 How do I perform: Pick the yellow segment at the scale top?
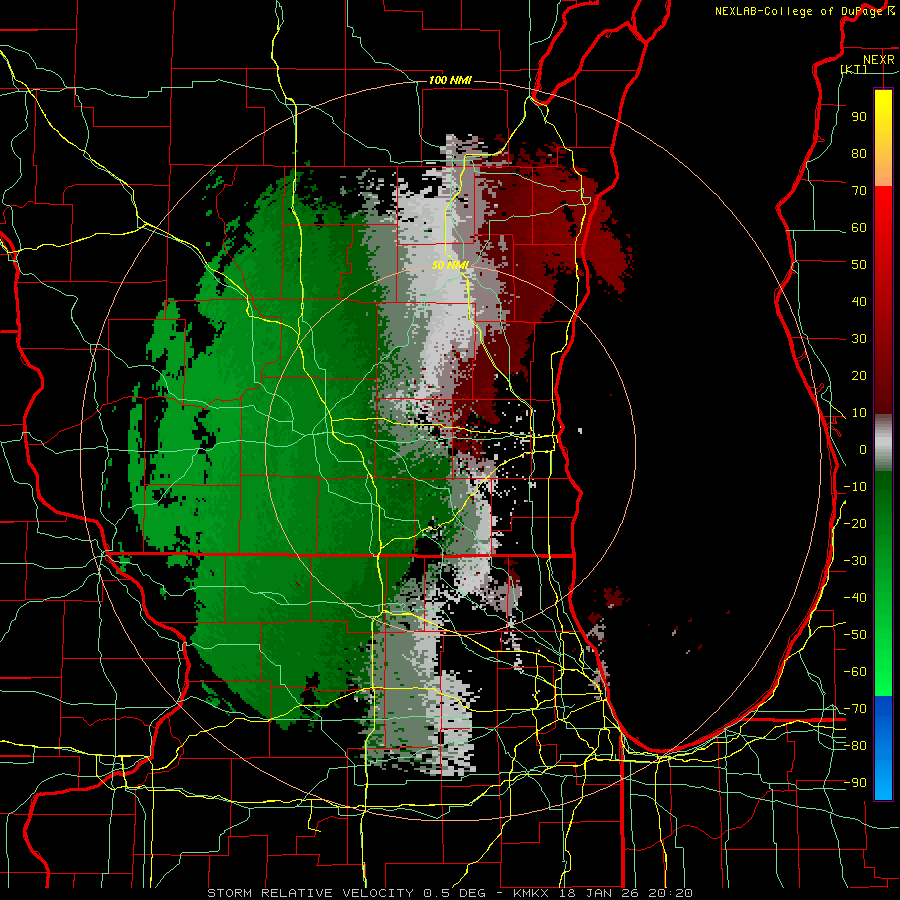883,138
